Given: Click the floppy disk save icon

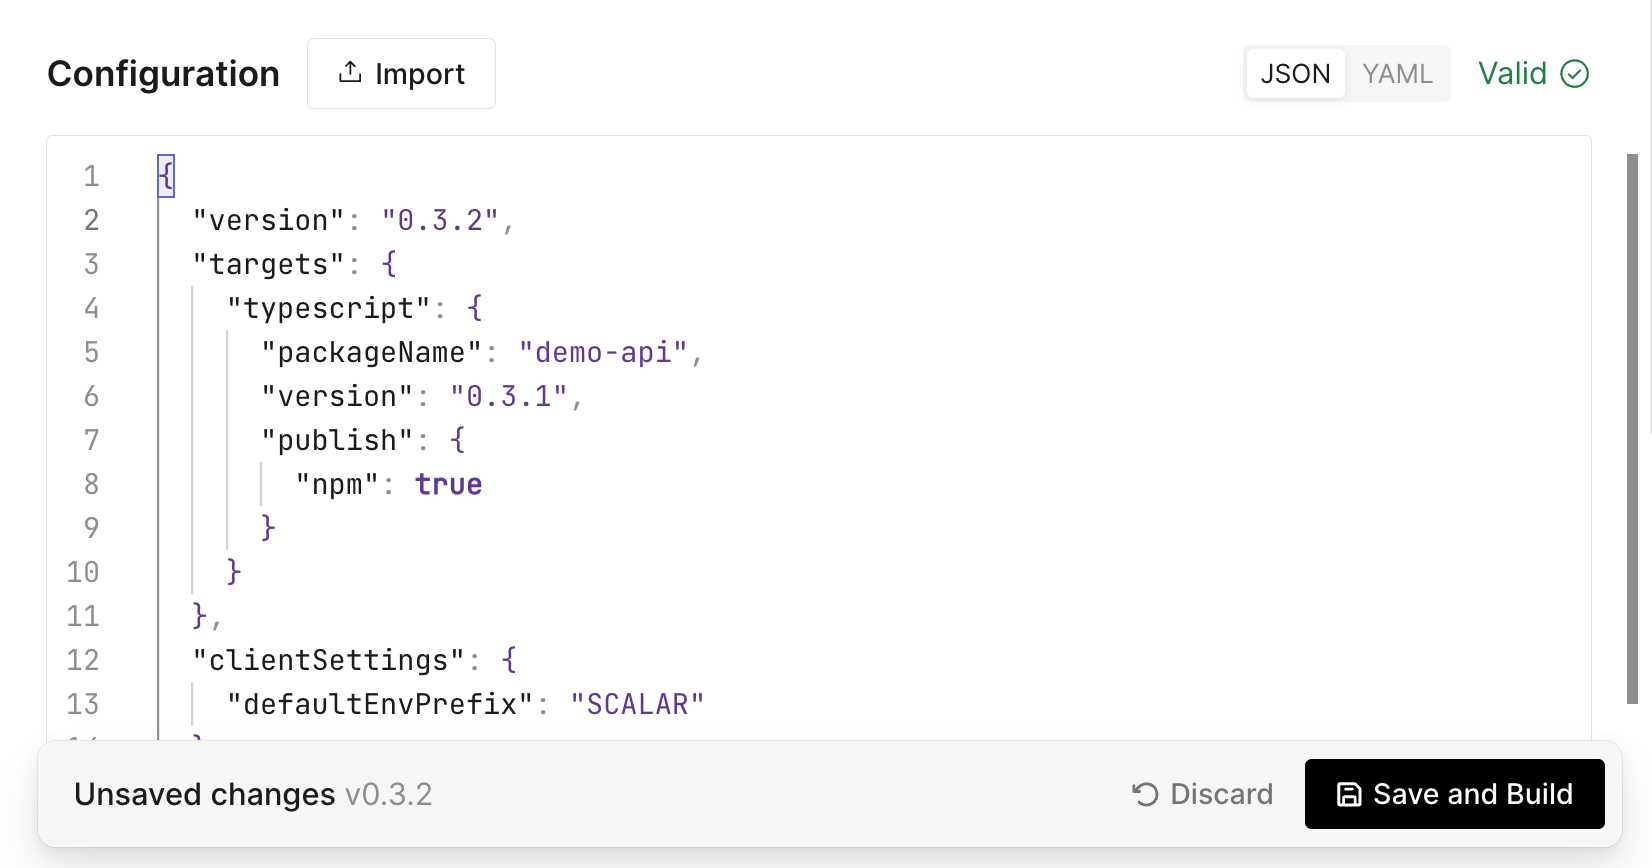Looking at the screenshot, I should (1349, 794).
